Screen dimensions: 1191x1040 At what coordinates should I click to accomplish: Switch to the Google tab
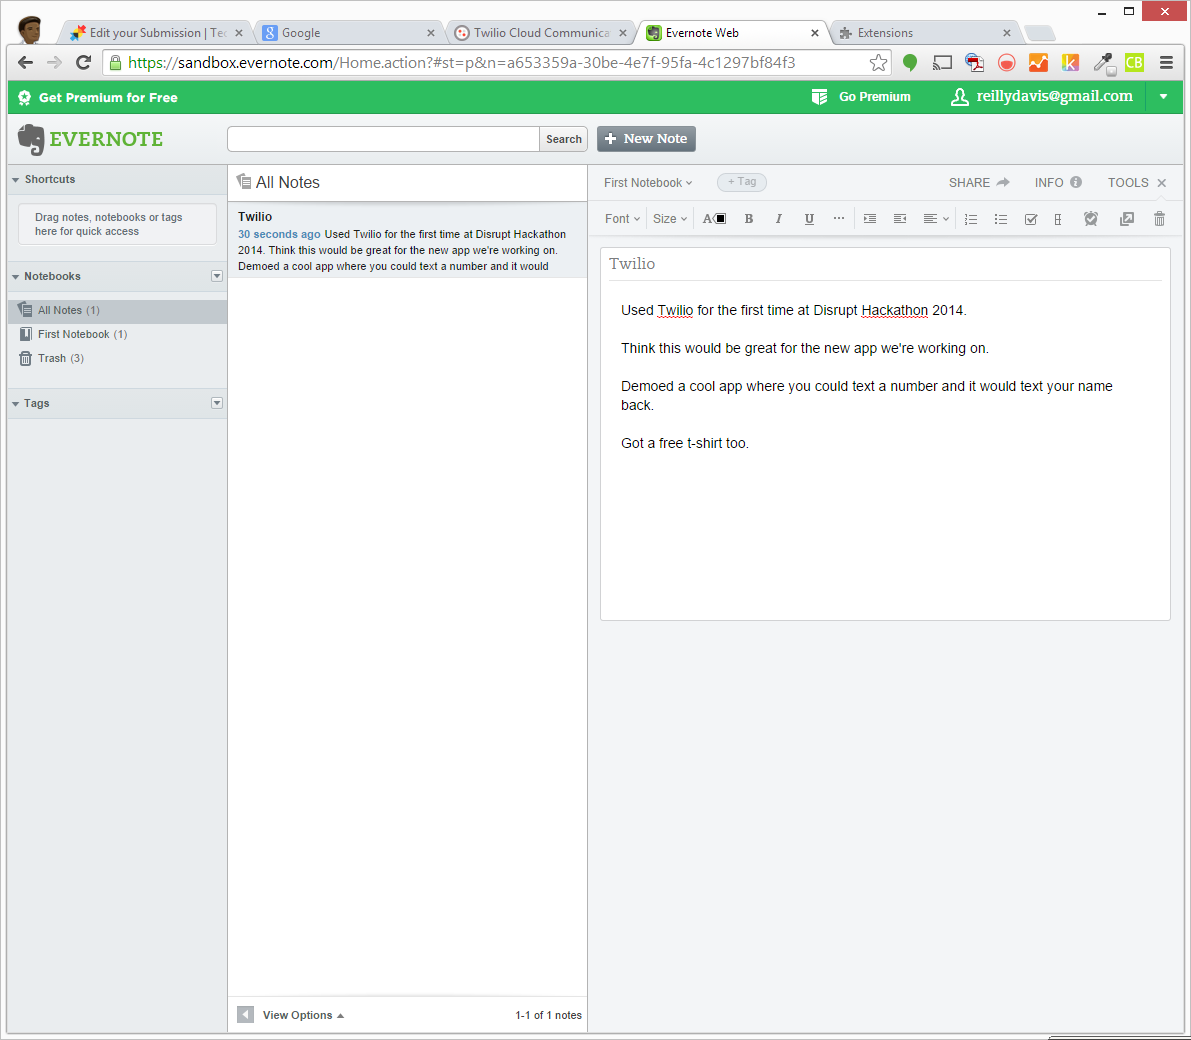click(346, 33)
